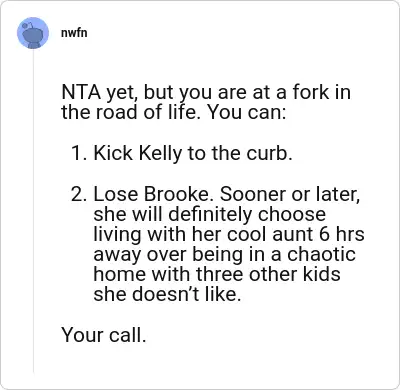Collapse the comment using the vertical thread line
This screenshot has height=390, width=400.
33,212
